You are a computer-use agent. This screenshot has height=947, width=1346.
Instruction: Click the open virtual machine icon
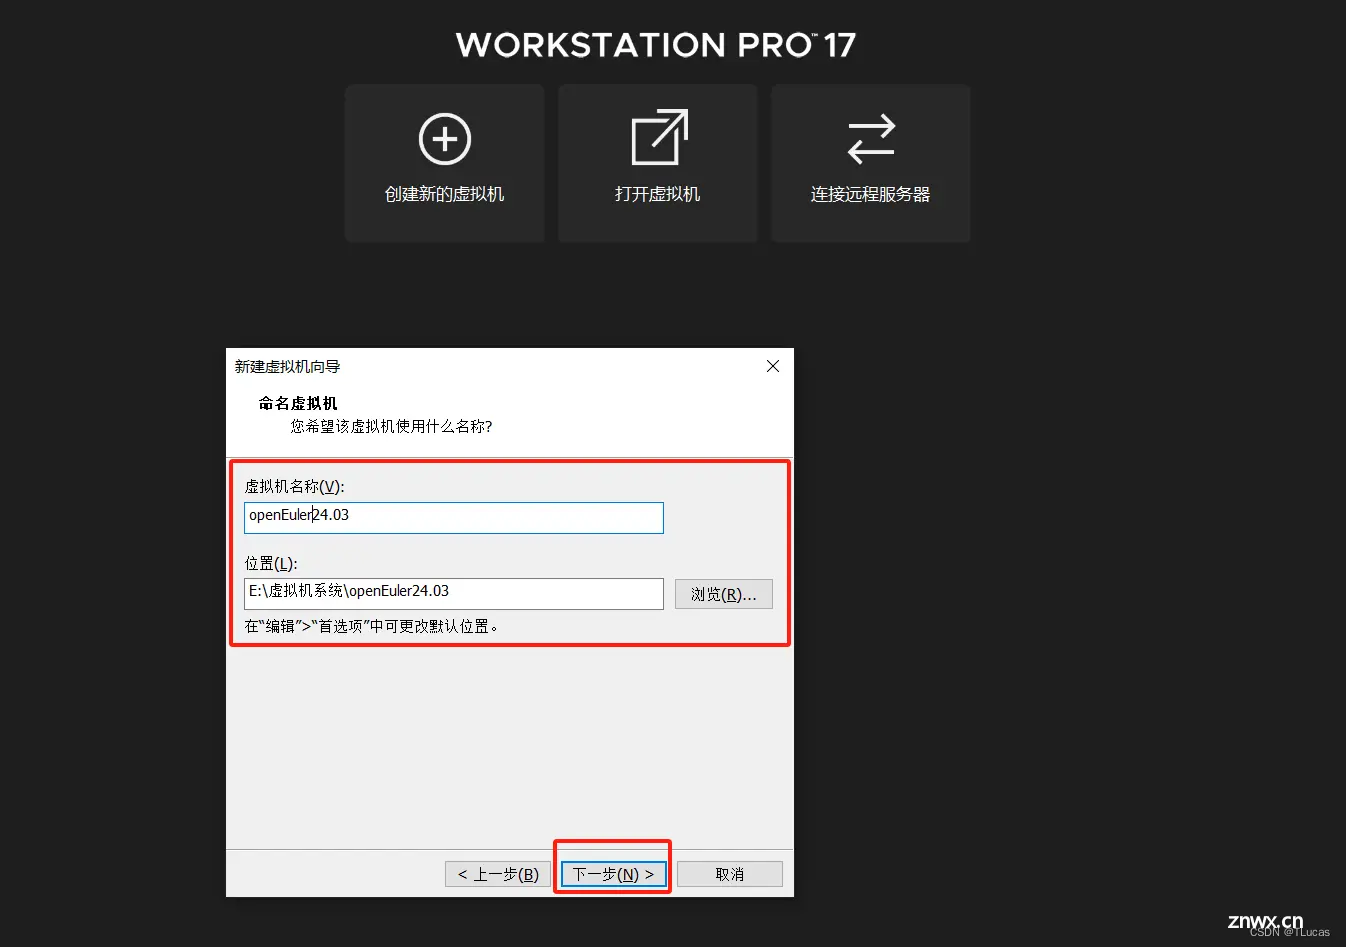pos(659,137)
